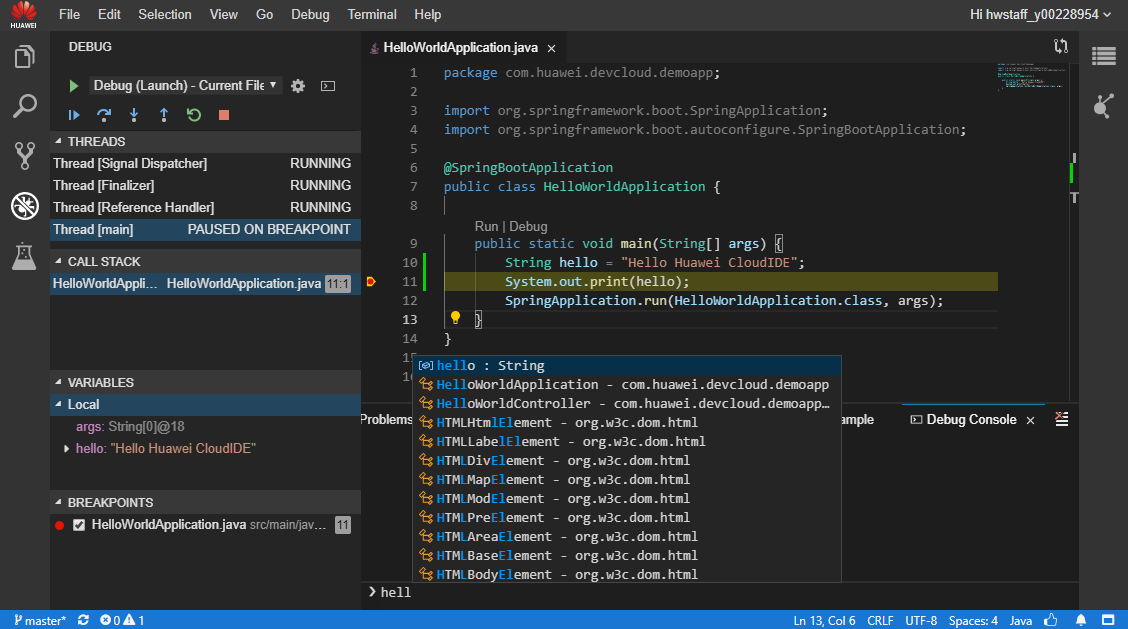Image resolution: width=1128 pixels, height=629 pixels.
Task: Clear the Debug Console with the list icon
Action: [1062, 419]
